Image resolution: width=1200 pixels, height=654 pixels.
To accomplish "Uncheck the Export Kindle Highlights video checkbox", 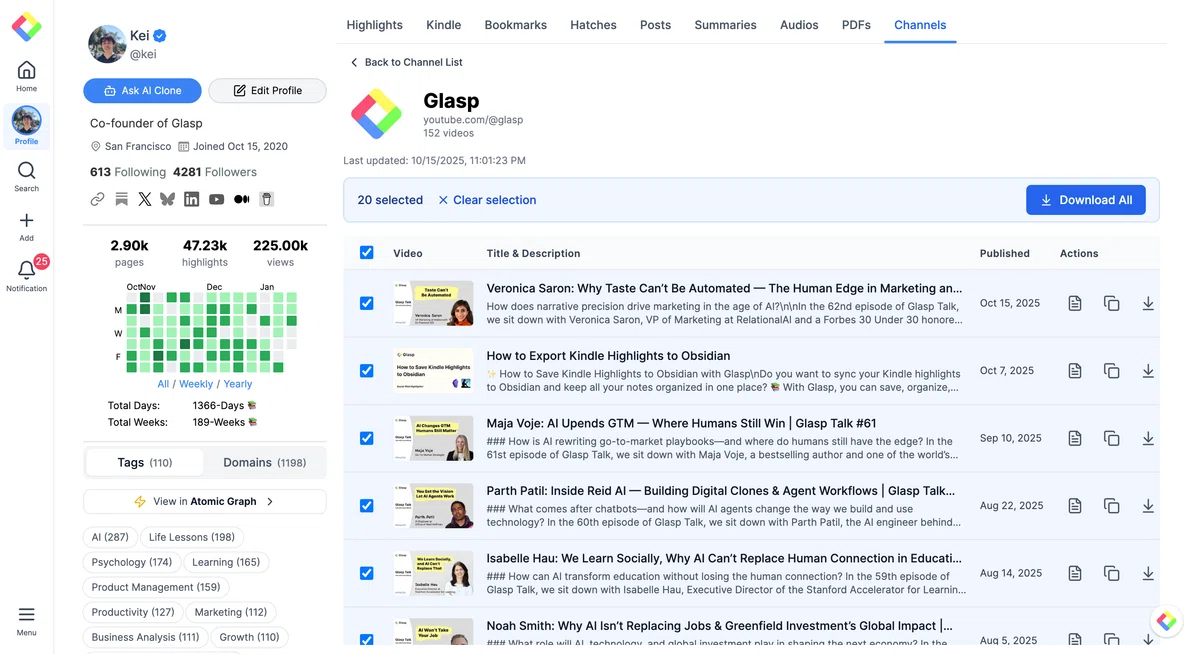I will 366,371.
